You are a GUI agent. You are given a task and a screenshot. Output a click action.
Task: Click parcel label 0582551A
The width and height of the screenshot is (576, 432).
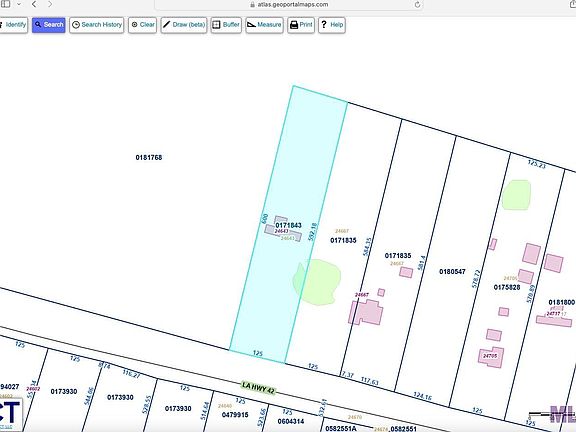tap(341, 428)
